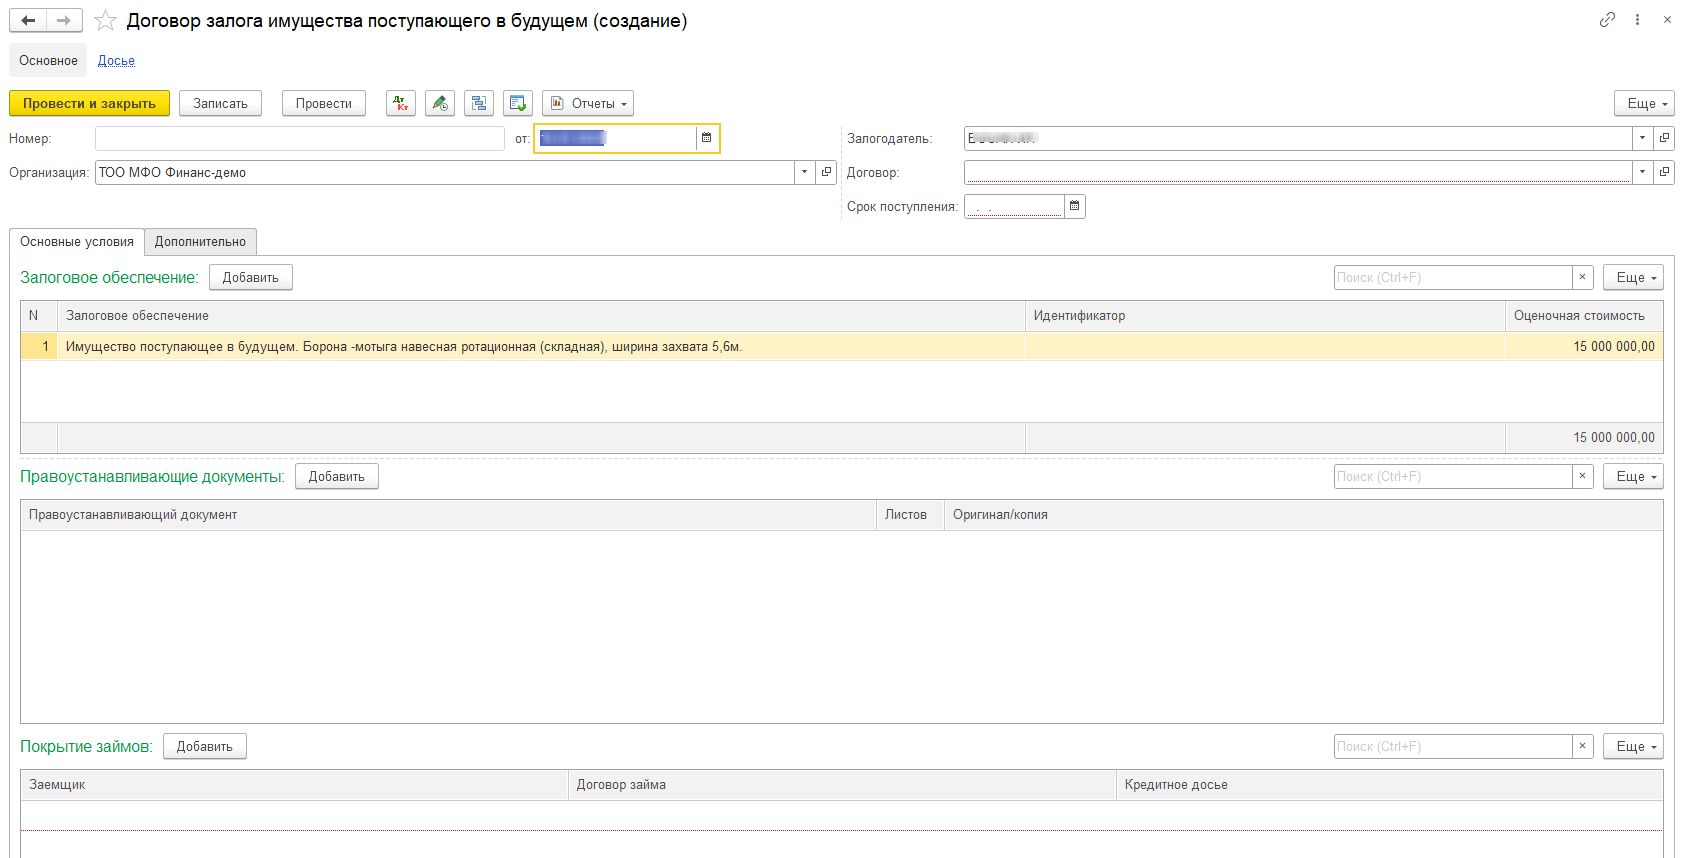This screenshot has width=1693, height=858.
Task: Add a row to Залоговое обеспечение
Action: tap(250, 277)
